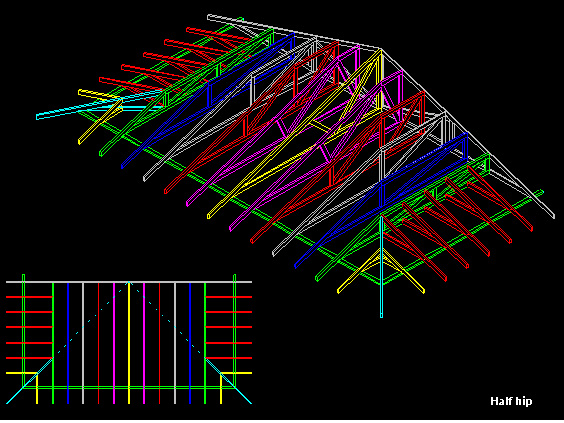Click the left magenta truss in plan view
The image size is (564, 423).
tap(114, 343)
